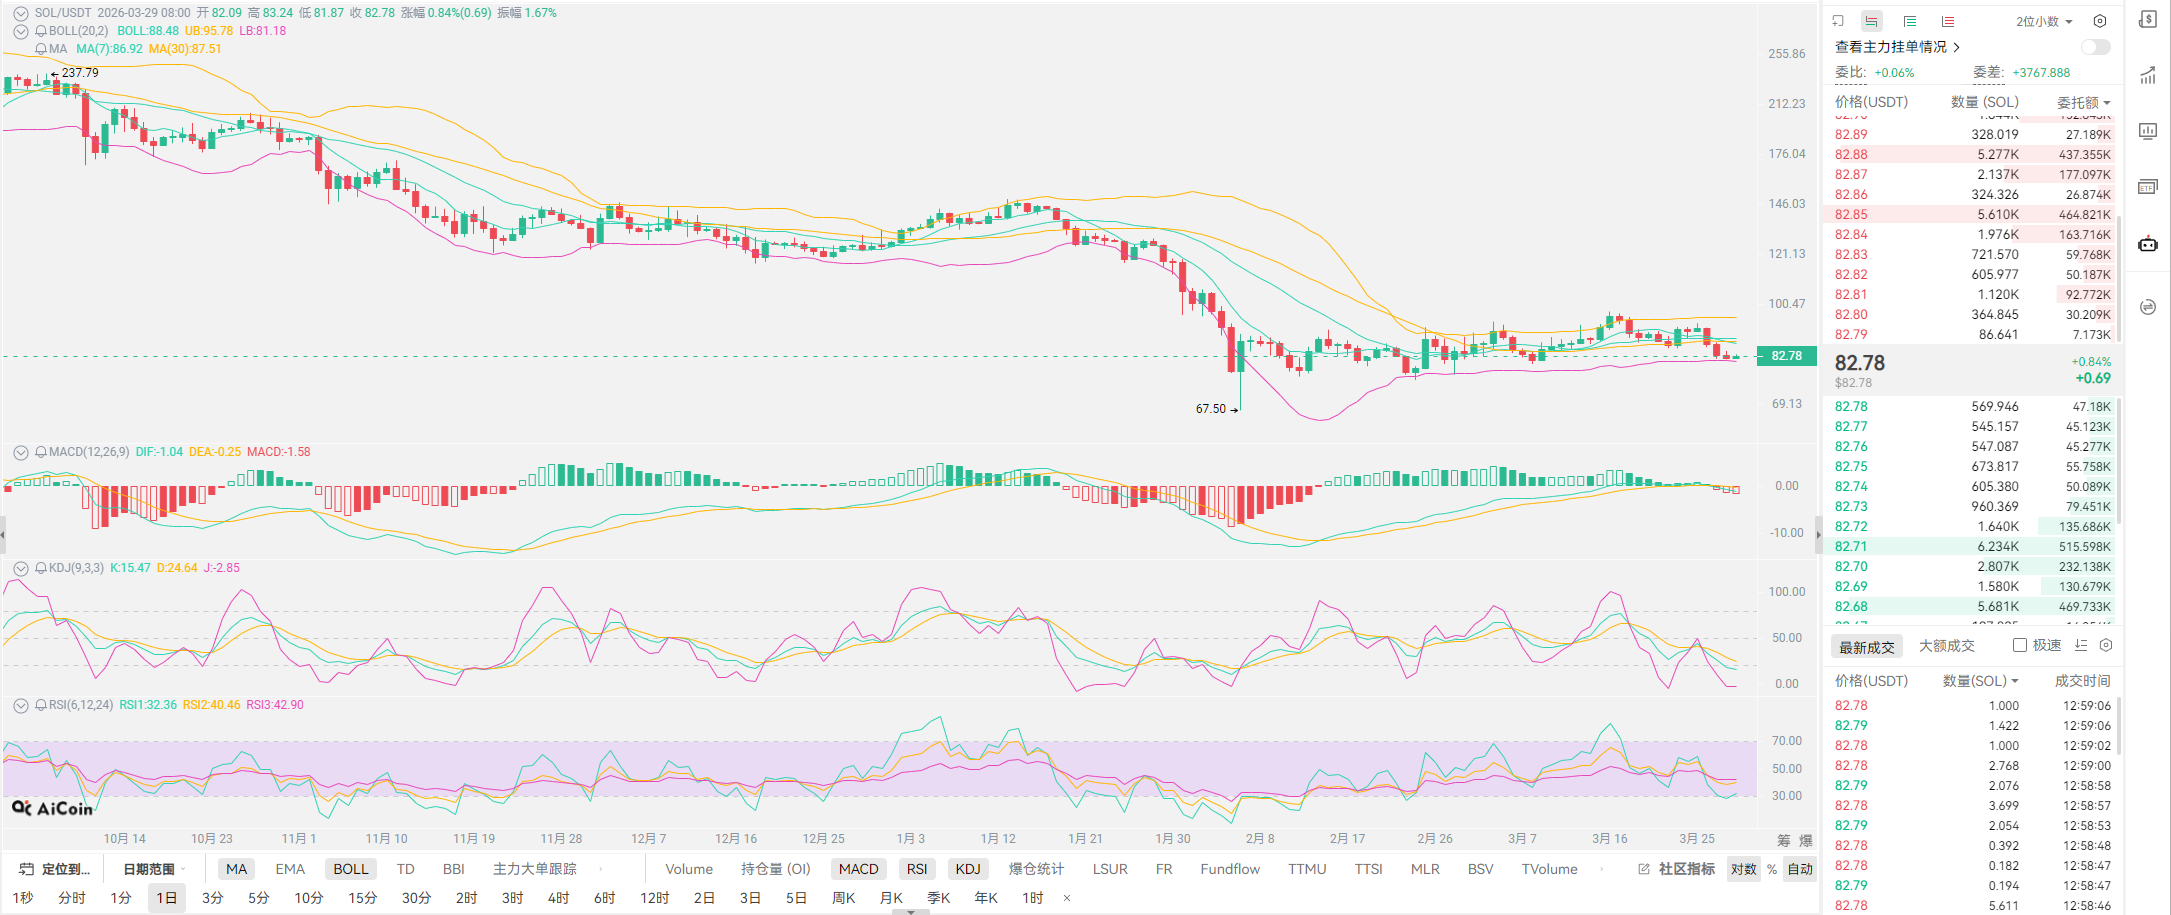Click the 82.78 current price label on axis
The image size is (2171, 915).
tap(1786, 356)
